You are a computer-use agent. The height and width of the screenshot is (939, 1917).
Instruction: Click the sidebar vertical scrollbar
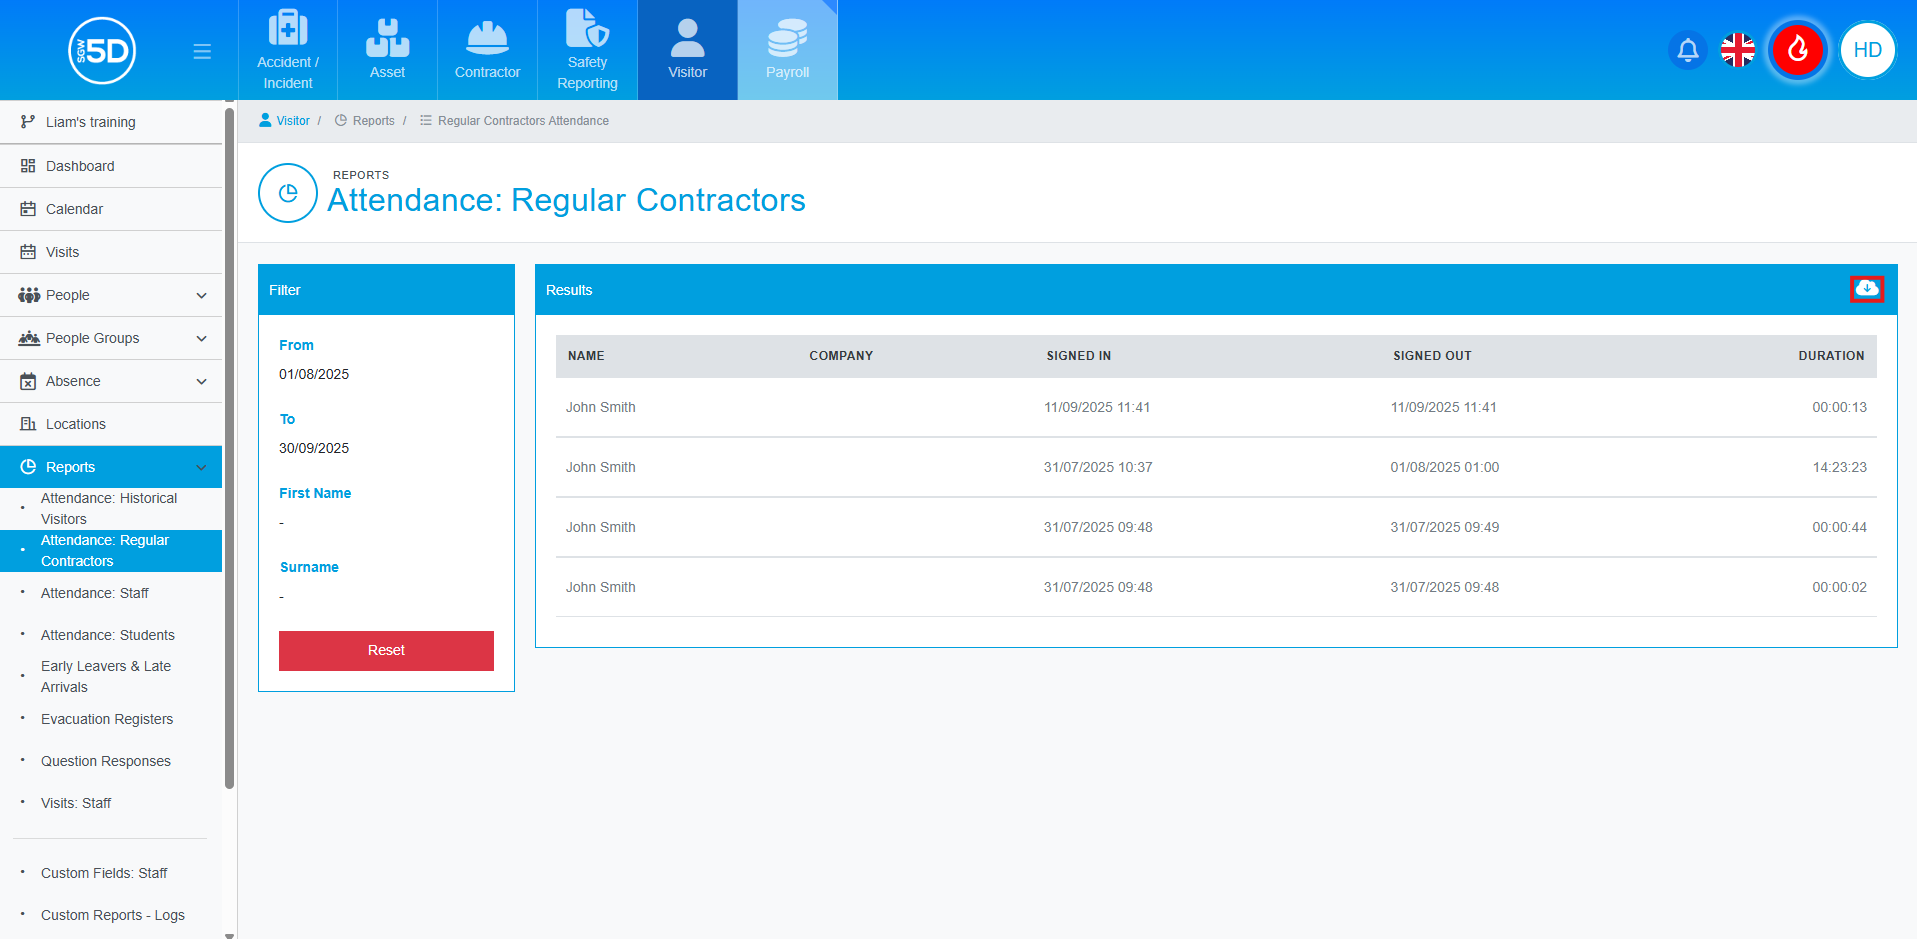tap(230, 448)
